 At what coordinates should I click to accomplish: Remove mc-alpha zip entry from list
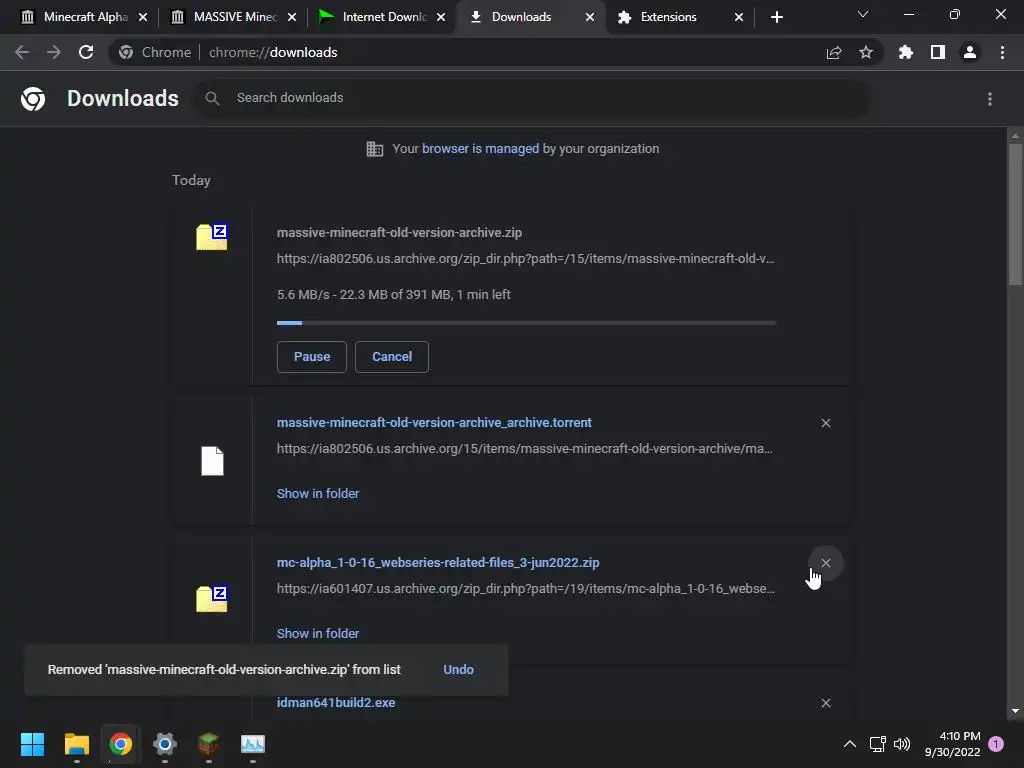coord(826,563)
